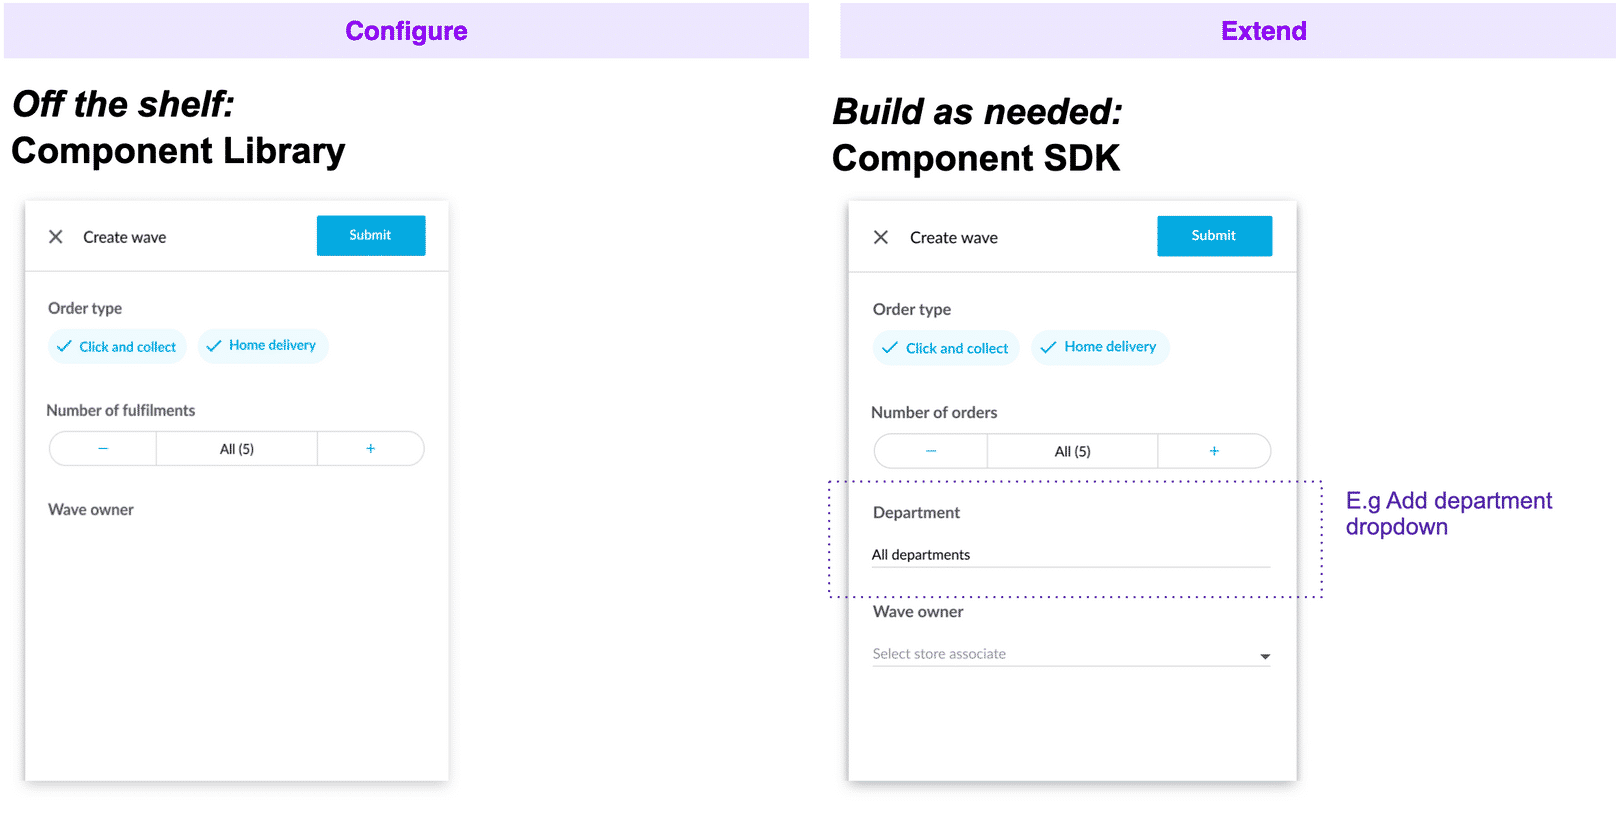Click the plus icon under Number of fulfilments
The image size is (1616, 824).
coord(370,448)
